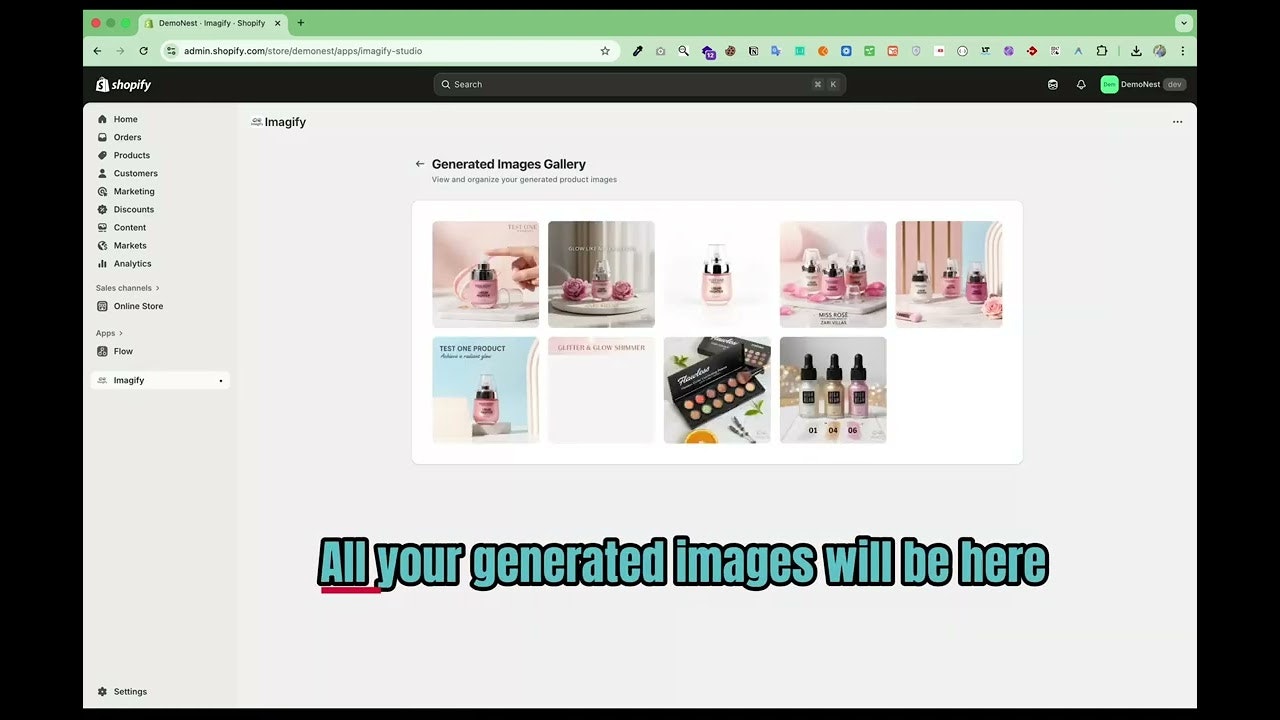
Task: Select the Imagify app icon
Action: (x=101, y=380)
